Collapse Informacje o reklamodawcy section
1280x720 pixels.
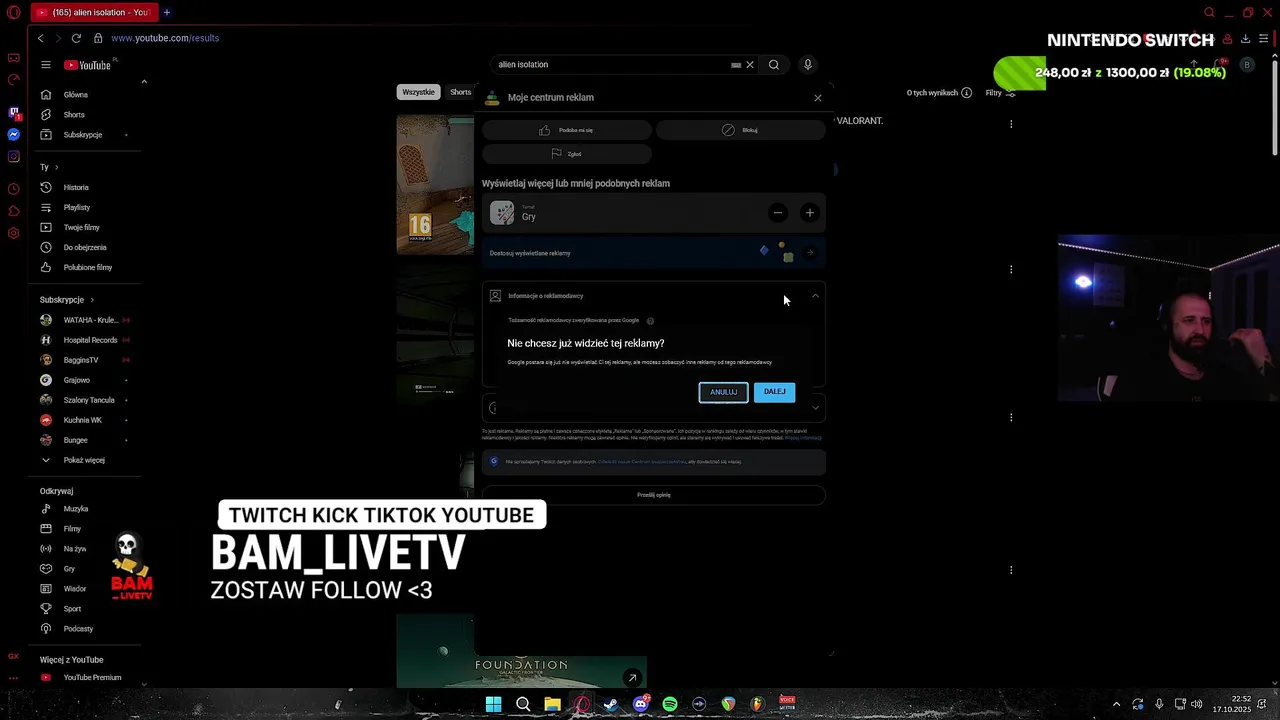point(815,296)
